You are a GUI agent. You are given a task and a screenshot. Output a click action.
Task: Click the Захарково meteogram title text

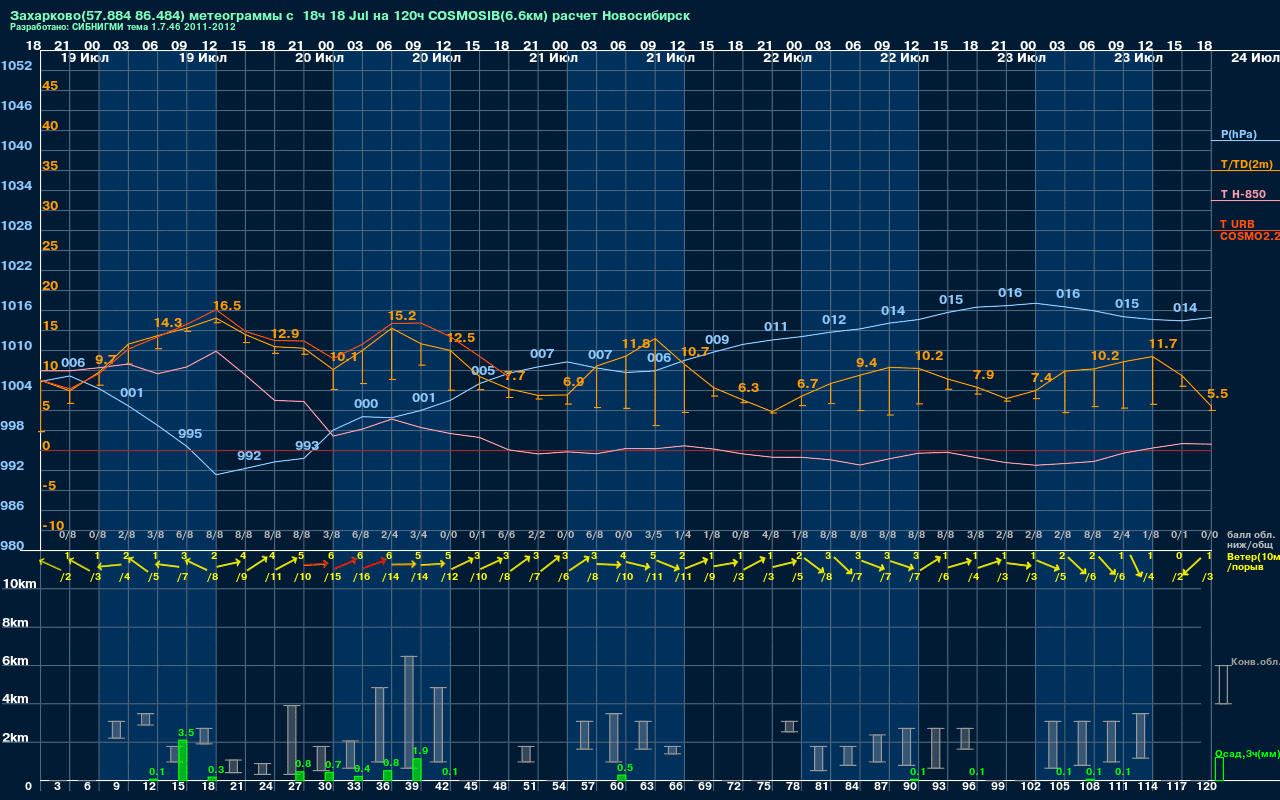tap(349, 15)
